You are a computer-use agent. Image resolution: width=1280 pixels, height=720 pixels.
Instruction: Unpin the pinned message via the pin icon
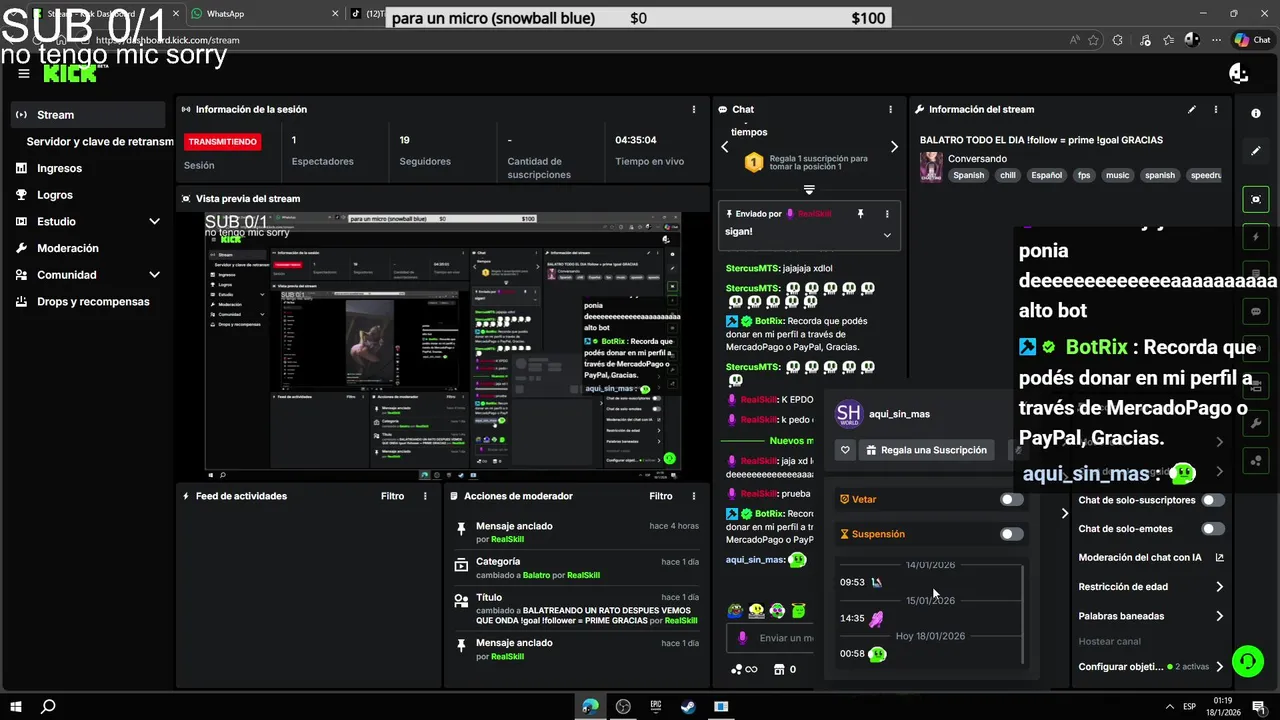pyautogui.click(x=860, y=214)
